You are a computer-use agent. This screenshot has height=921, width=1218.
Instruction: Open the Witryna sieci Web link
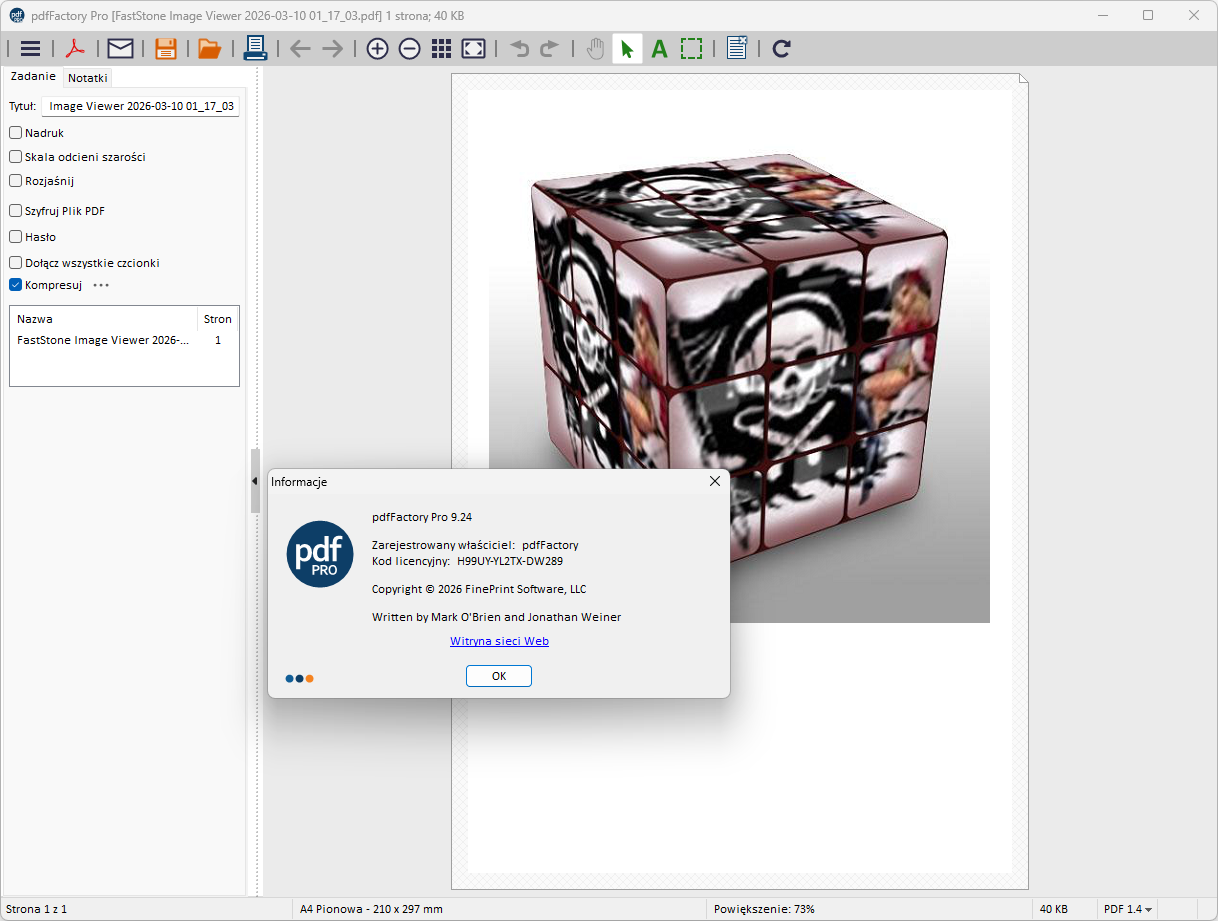coord(499,641)
